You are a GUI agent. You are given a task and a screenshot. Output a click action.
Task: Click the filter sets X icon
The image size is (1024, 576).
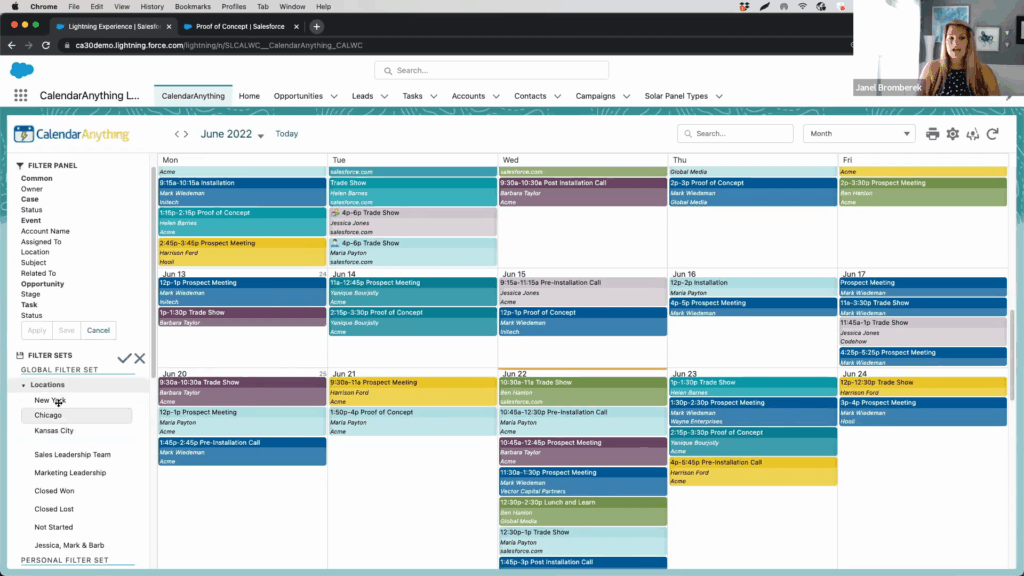(x=140, y=358)
